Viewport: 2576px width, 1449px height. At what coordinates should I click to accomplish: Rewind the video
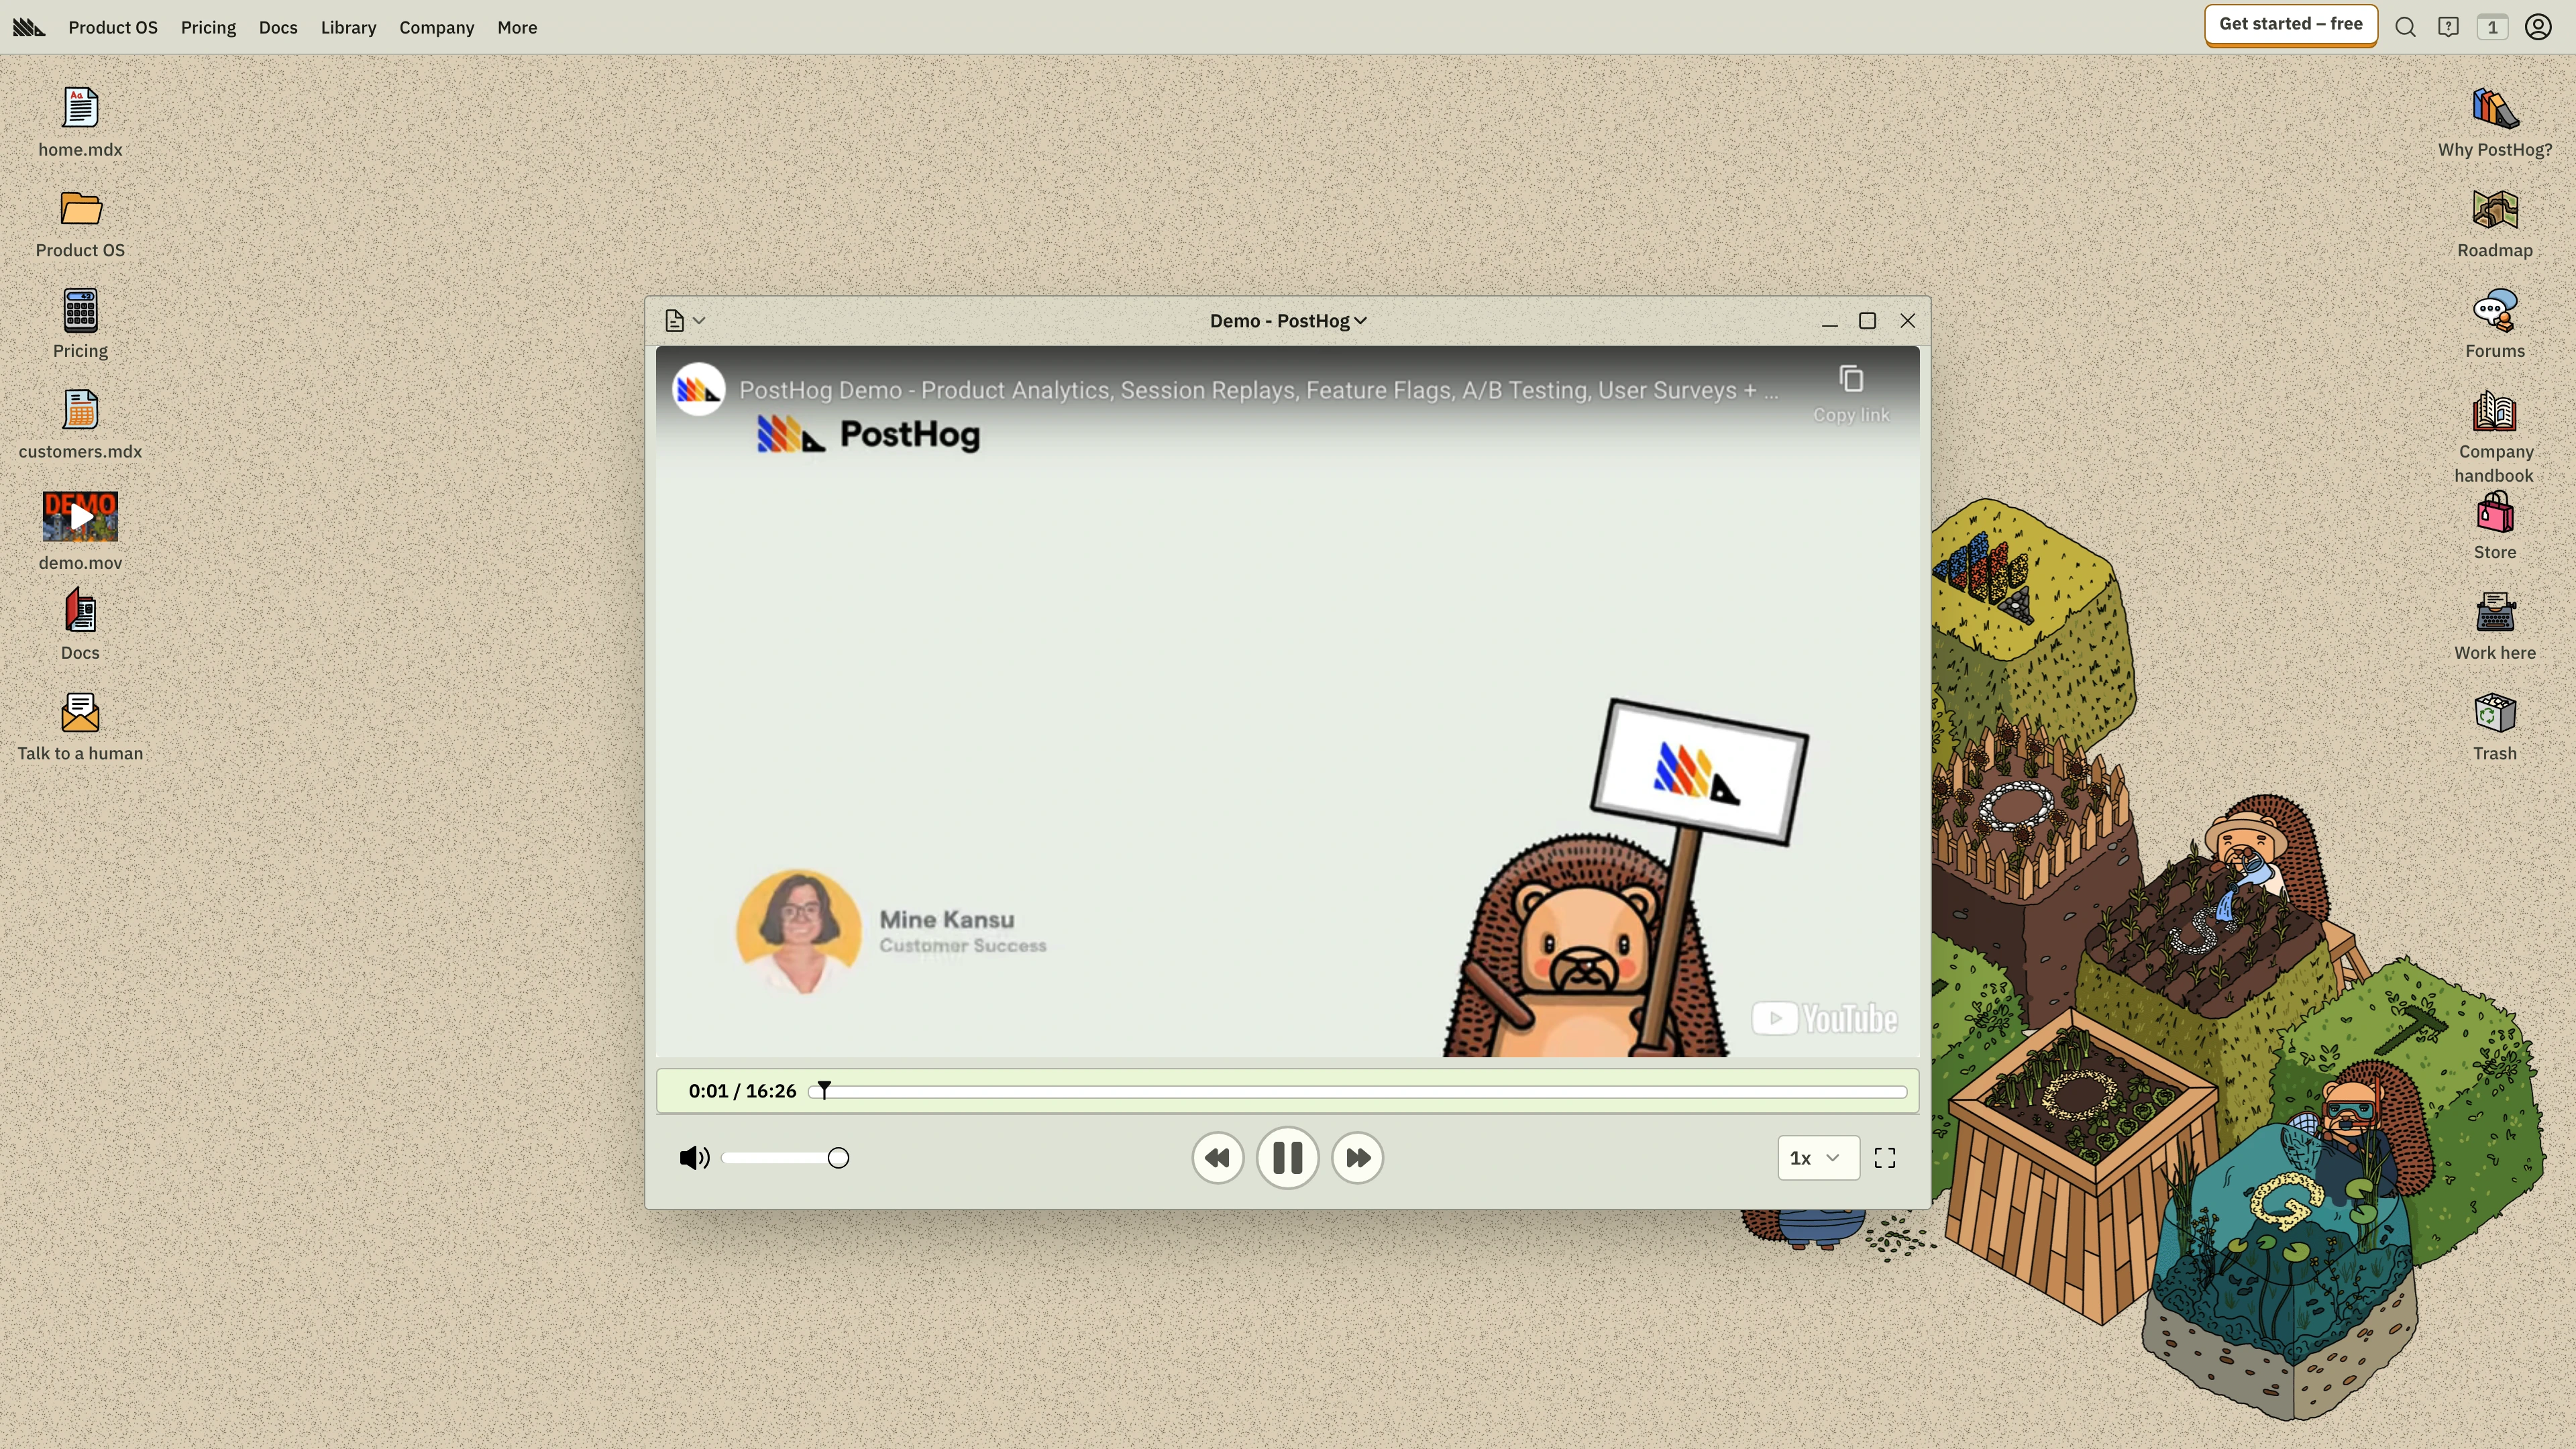(x=1217, y=1158)
